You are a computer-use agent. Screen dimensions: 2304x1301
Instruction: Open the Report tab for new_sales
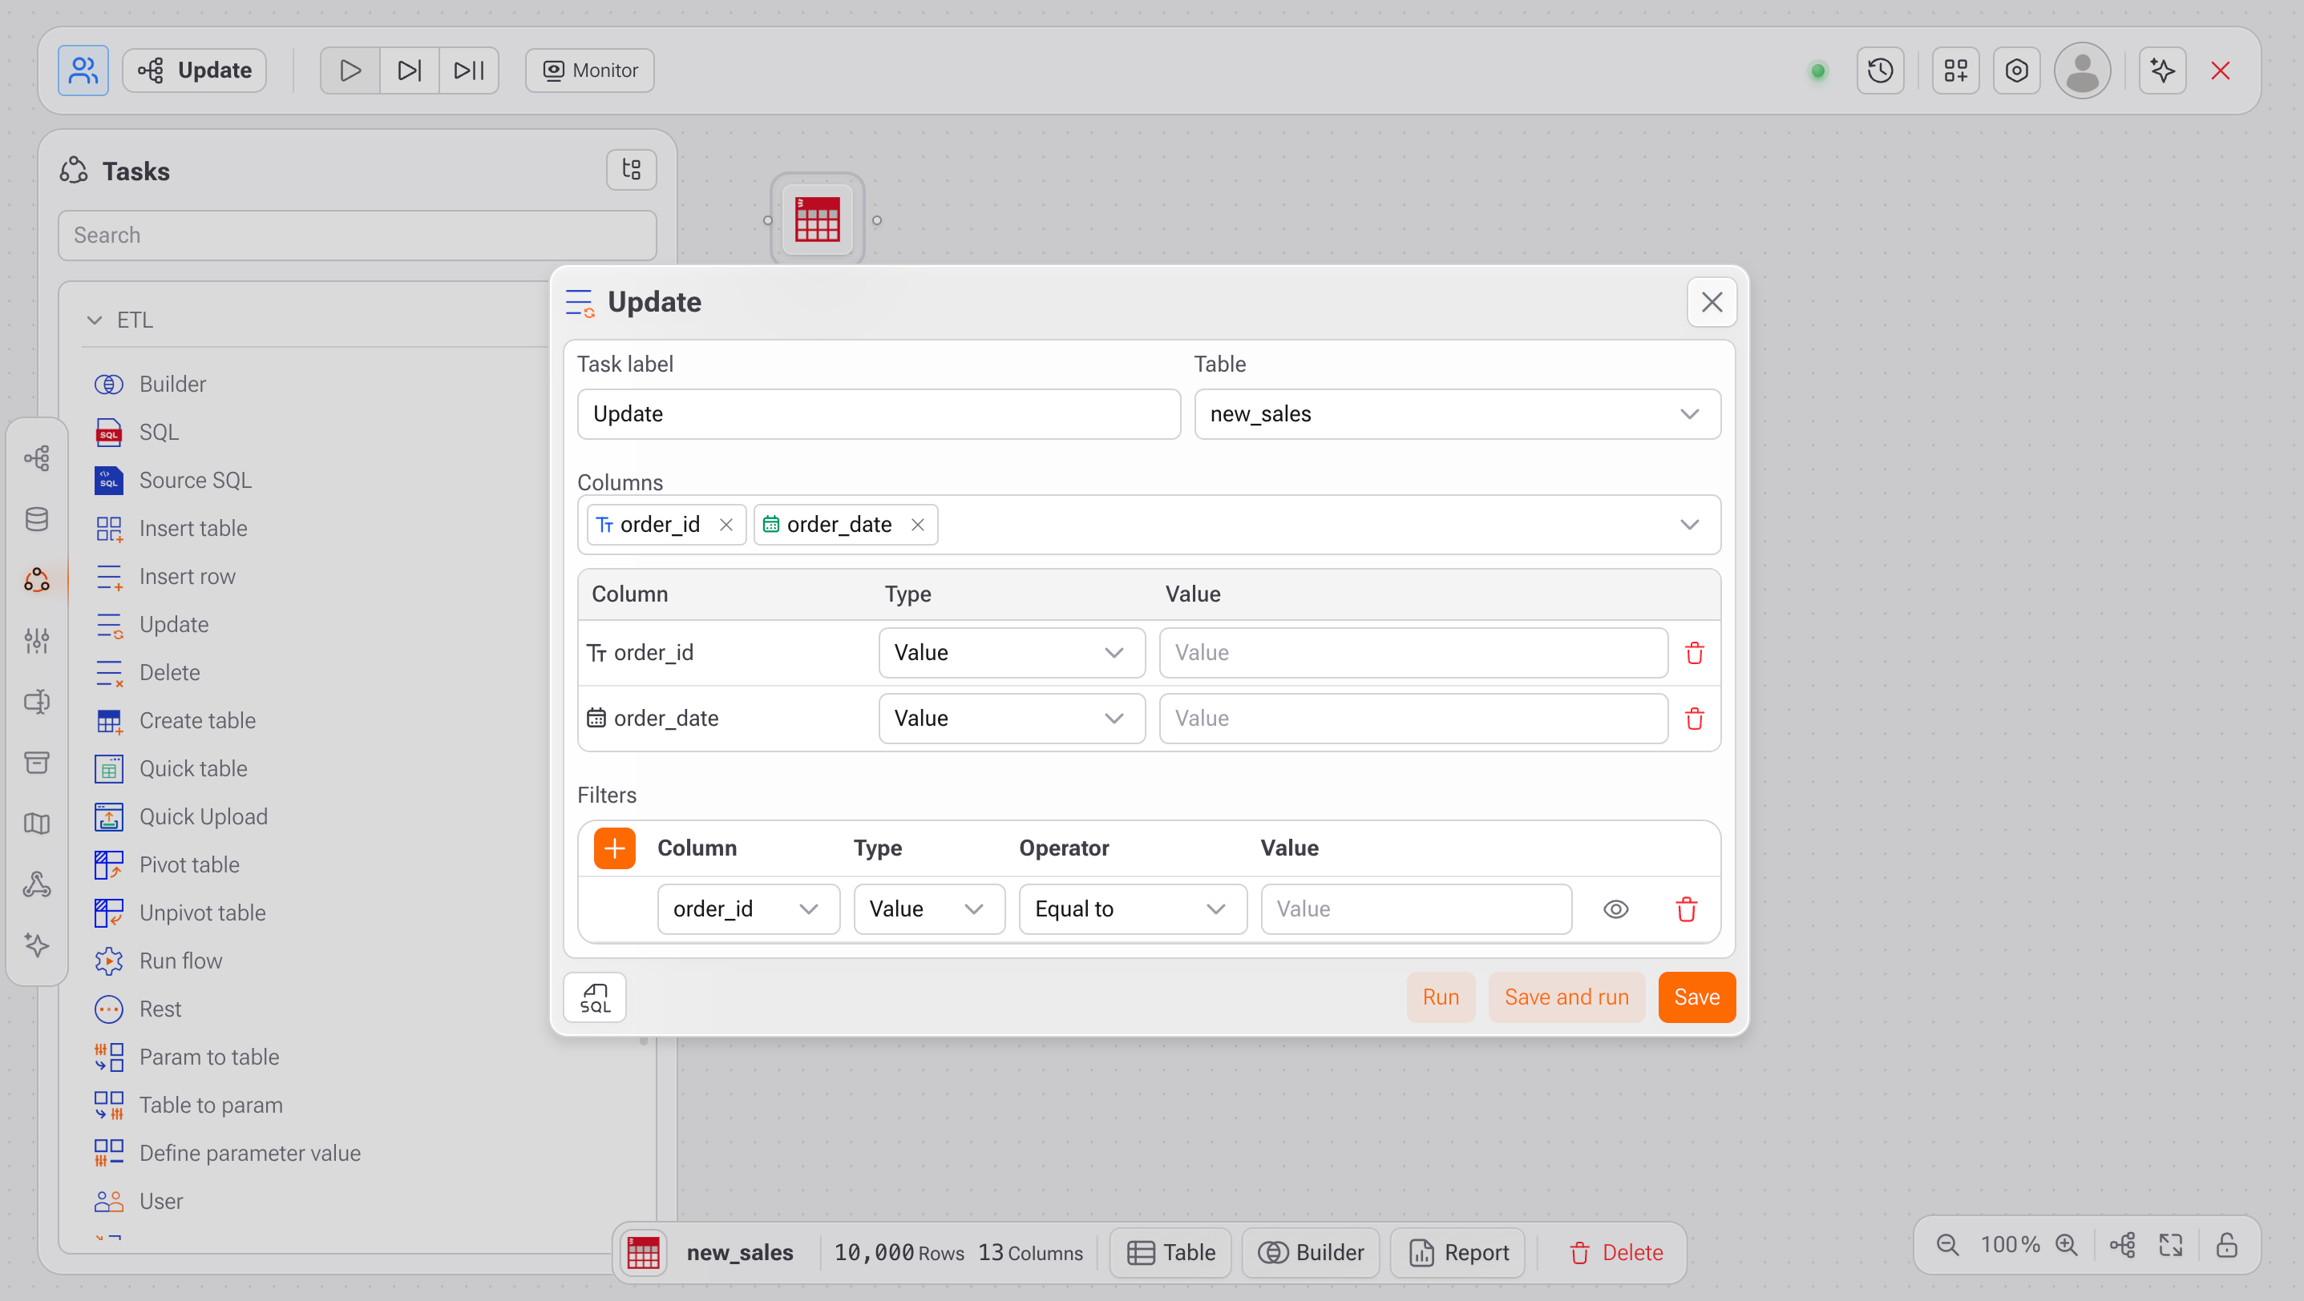click(x=1458, y=1253)
